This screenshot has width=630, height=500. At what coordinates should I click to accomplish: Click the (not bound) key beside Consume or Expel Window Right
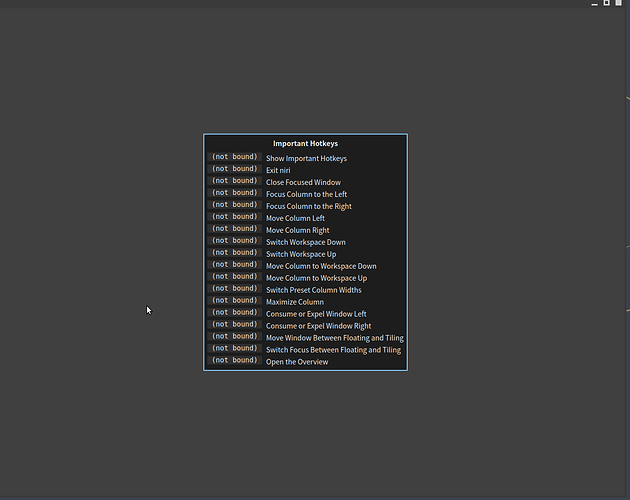click(235, 324)
